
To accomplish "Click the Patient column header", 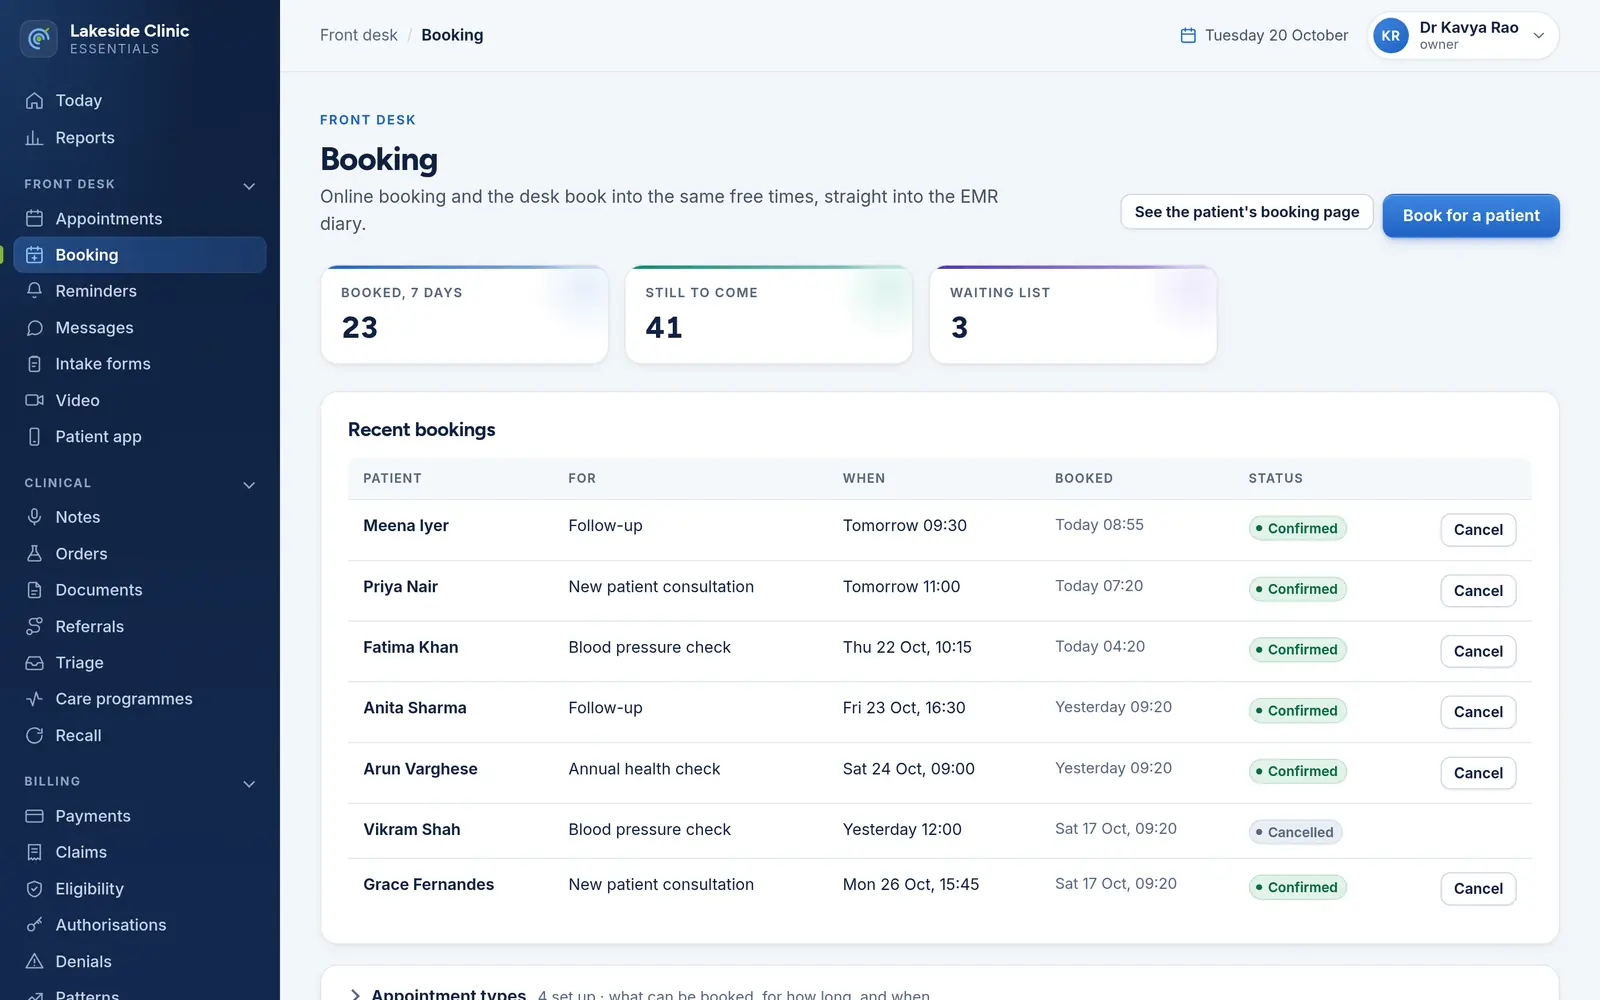I will point(392,478).
